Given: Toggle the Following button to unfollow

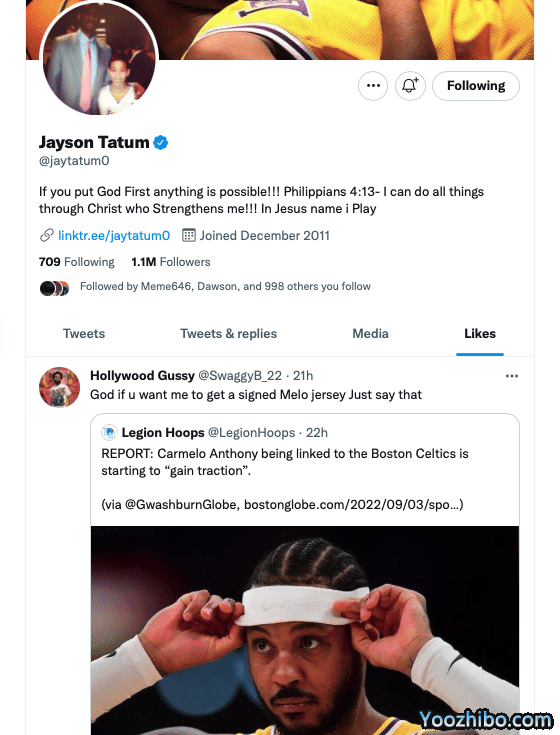Looking at the screenshot, I should [476, 86].
